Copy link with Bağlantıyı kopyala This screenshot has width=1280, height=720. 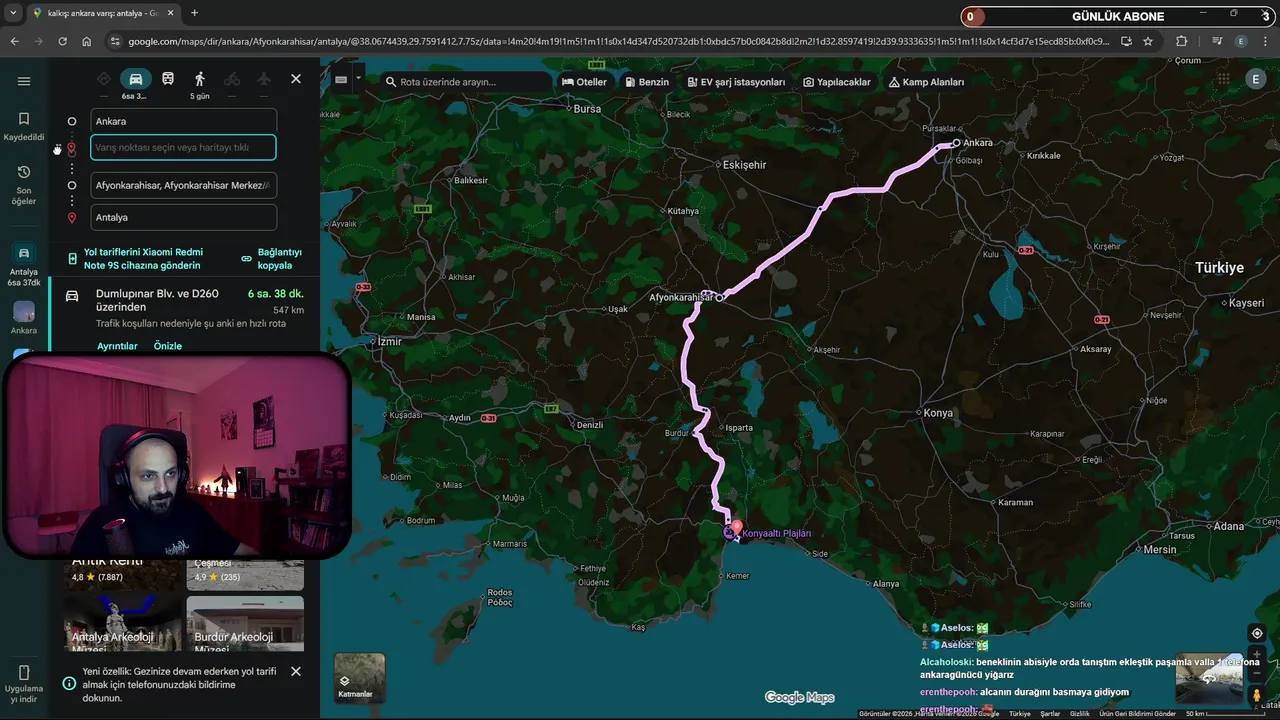pos(271,259)
